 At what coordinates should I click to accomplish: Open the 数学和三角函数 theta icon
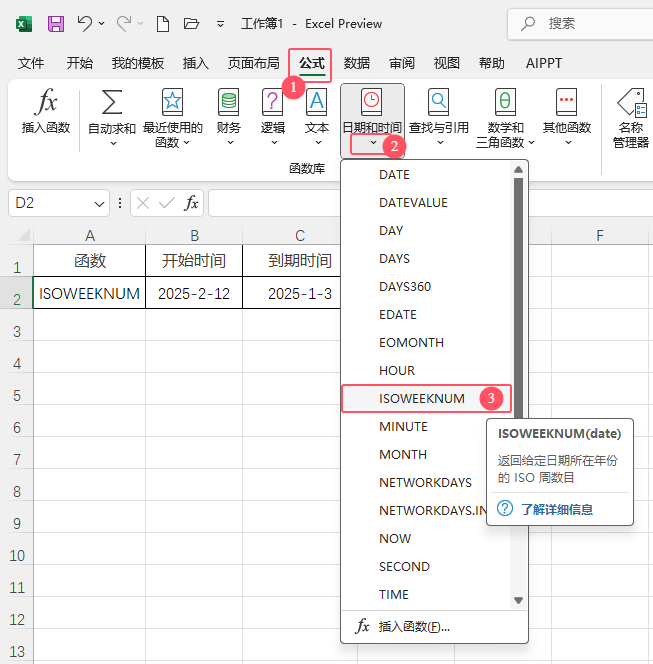(505, 102)
